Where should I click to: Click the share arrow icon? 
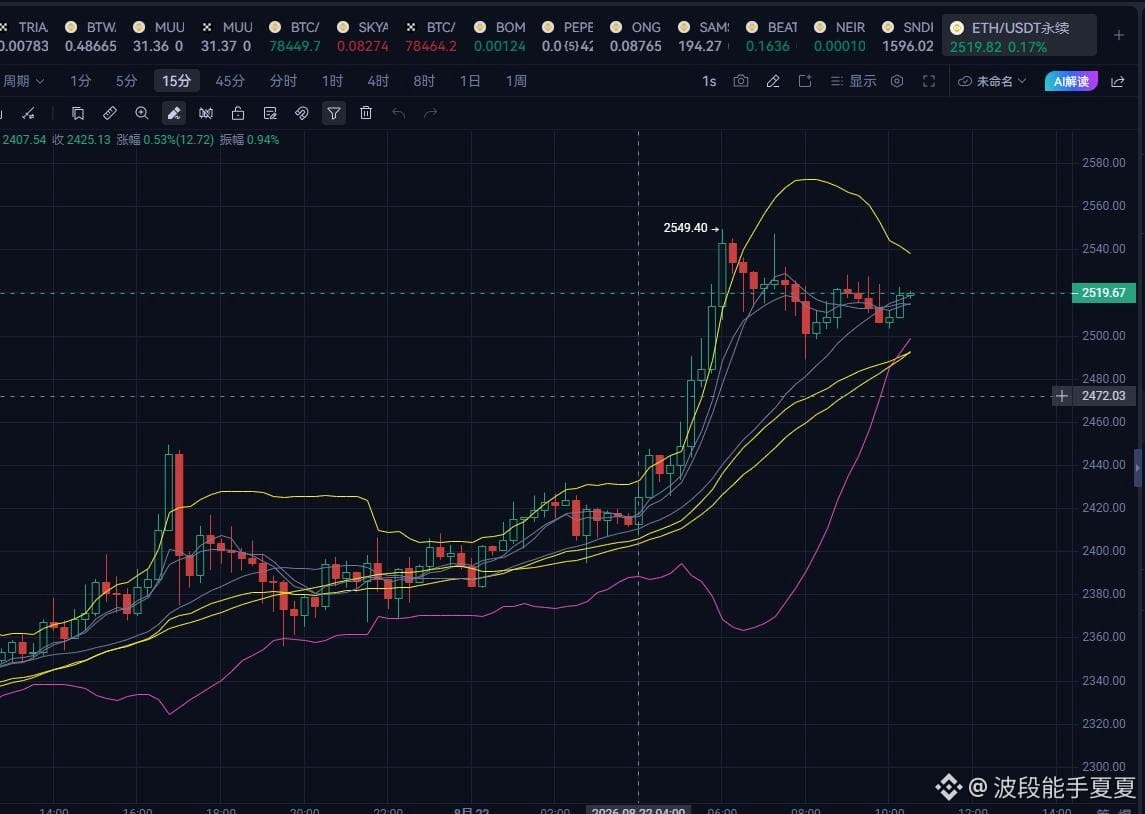1118,81
